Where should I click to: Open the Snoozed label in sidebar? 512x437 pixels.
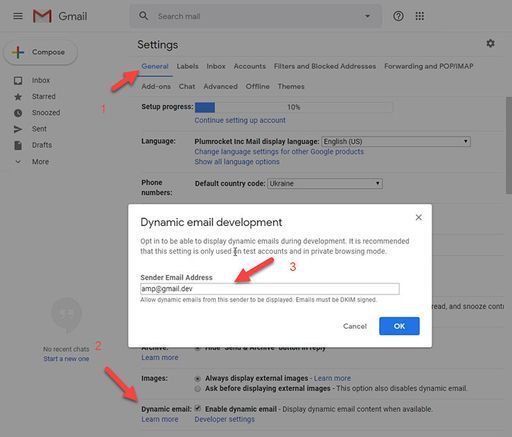[x=46, y=113]
